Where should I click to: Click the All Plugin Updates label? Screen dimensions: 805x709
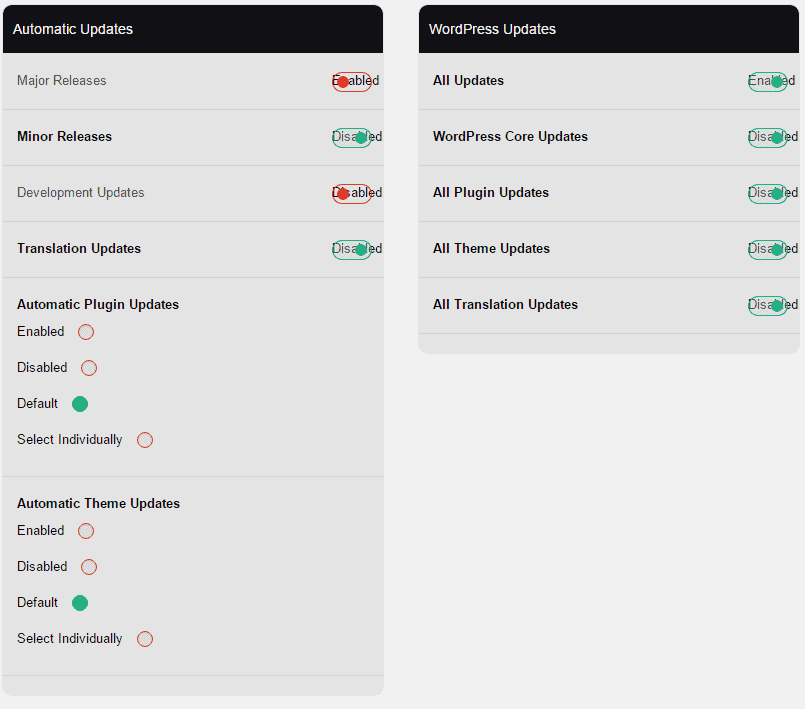pyautogui.click(x=491, y=193)
